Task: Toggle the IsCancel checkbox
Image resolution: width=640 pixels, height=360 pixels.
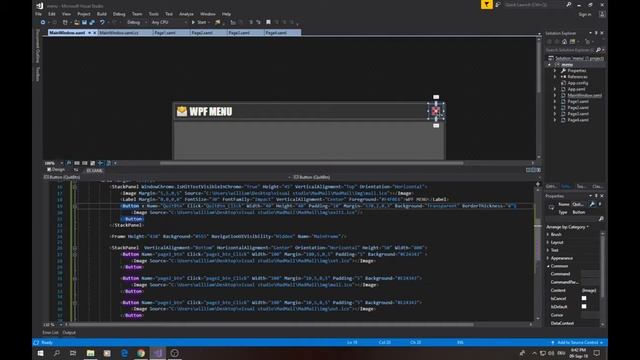Action: 584,298
